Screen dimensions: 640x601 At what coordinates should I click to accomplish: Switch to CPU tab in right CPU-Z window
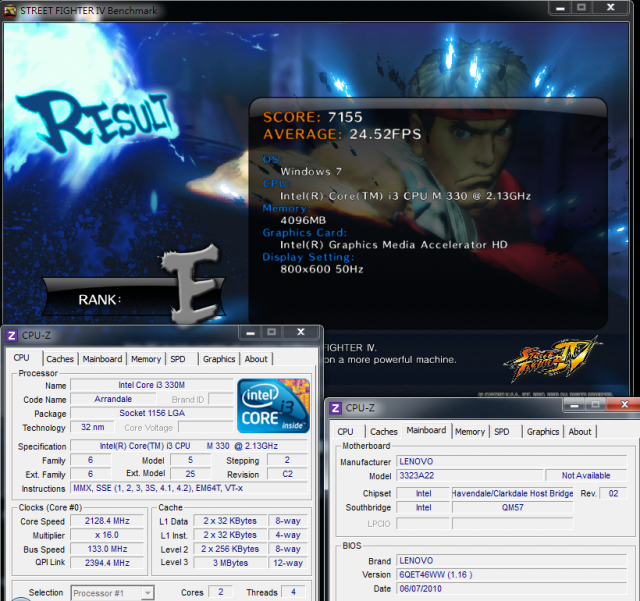coord(345,432)
